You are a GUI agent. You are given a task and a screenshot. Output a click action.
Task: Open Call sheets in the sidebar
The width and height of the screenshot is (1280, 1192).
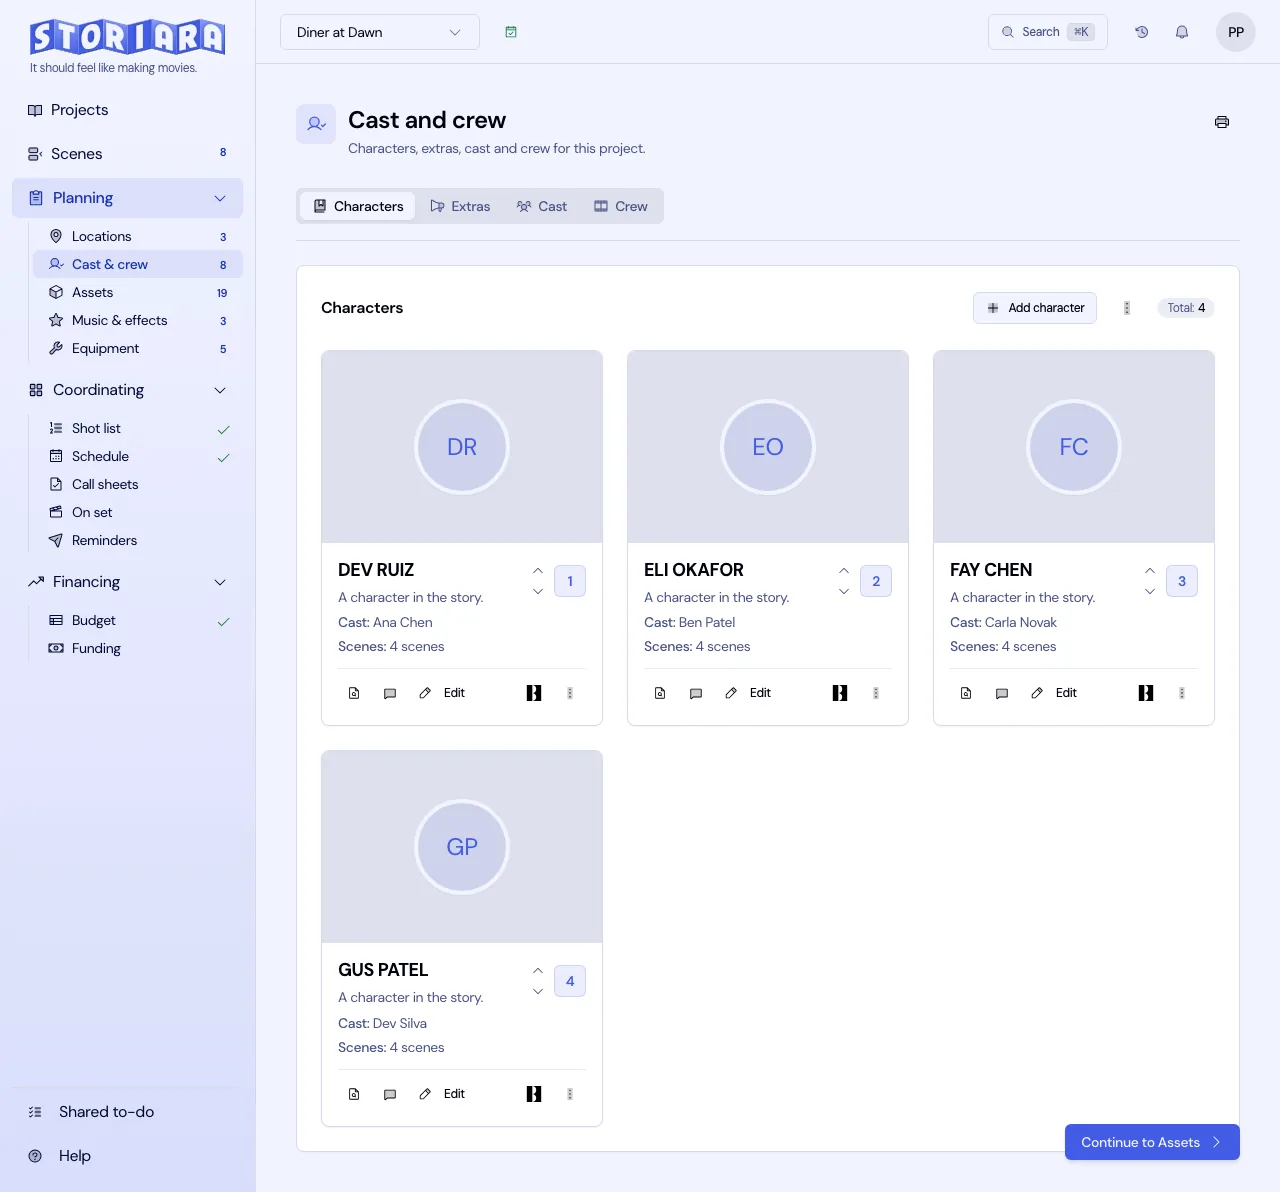click(138, 484)
